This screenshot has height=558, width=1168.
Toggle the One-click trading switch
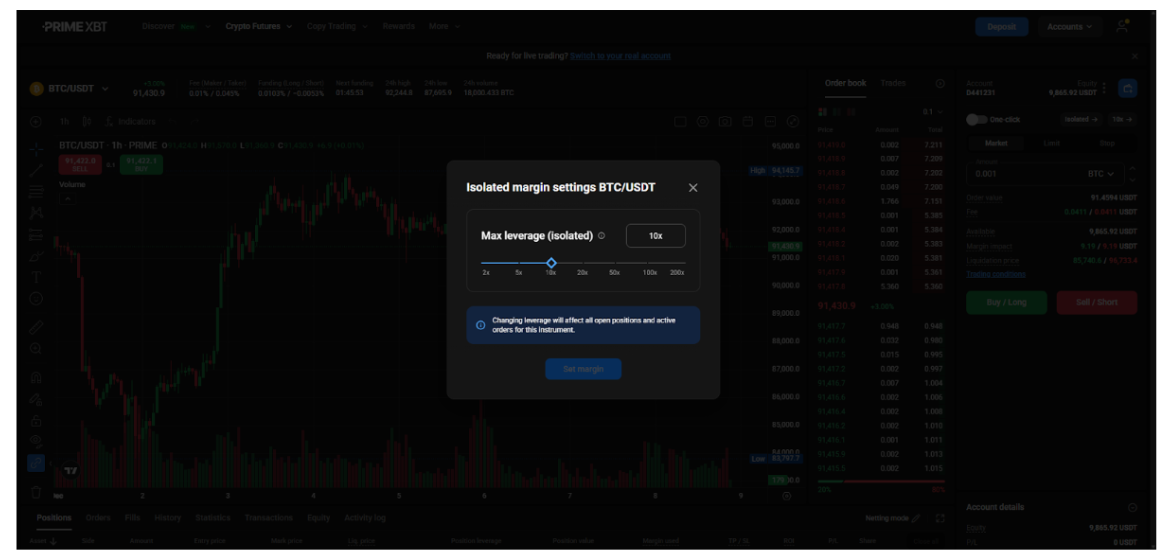coord(976,119)
